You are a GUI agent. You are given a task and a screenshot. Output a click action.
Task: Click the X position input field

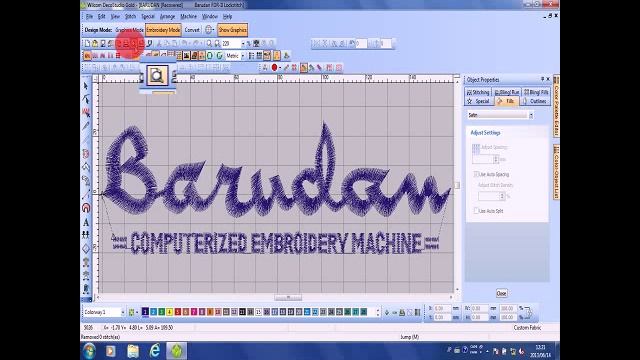[443, 309]
